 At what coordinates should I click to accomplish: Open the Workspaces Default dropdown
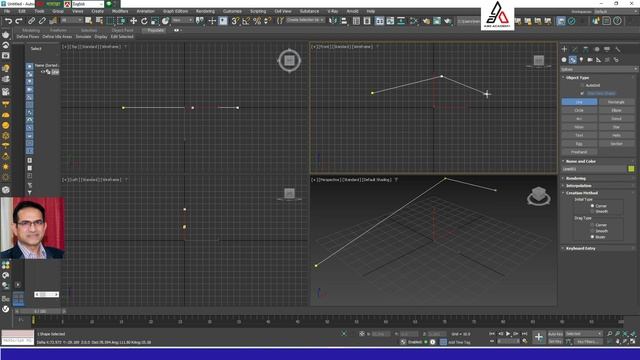616,11
